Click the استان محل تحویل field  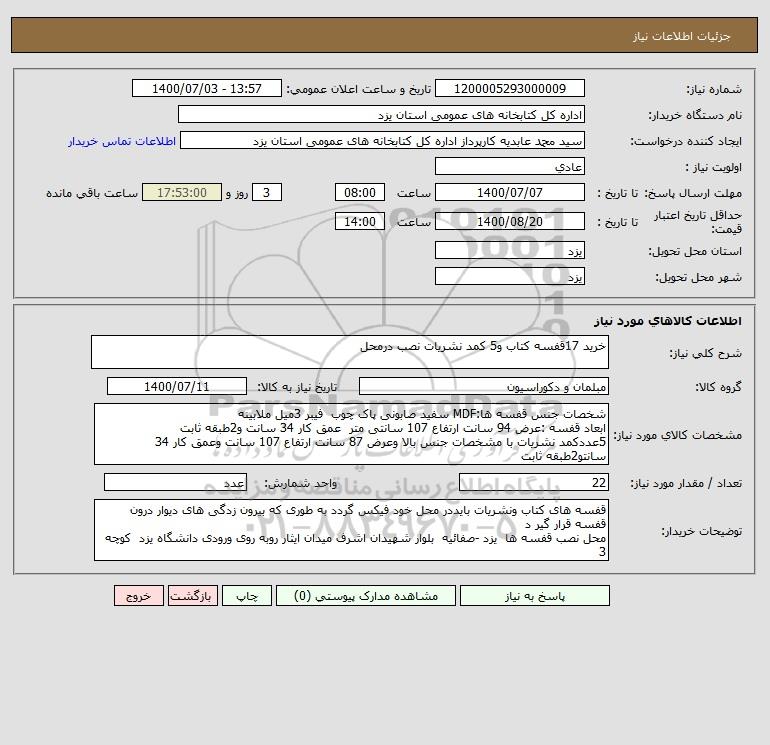click(x=510, y=250)
